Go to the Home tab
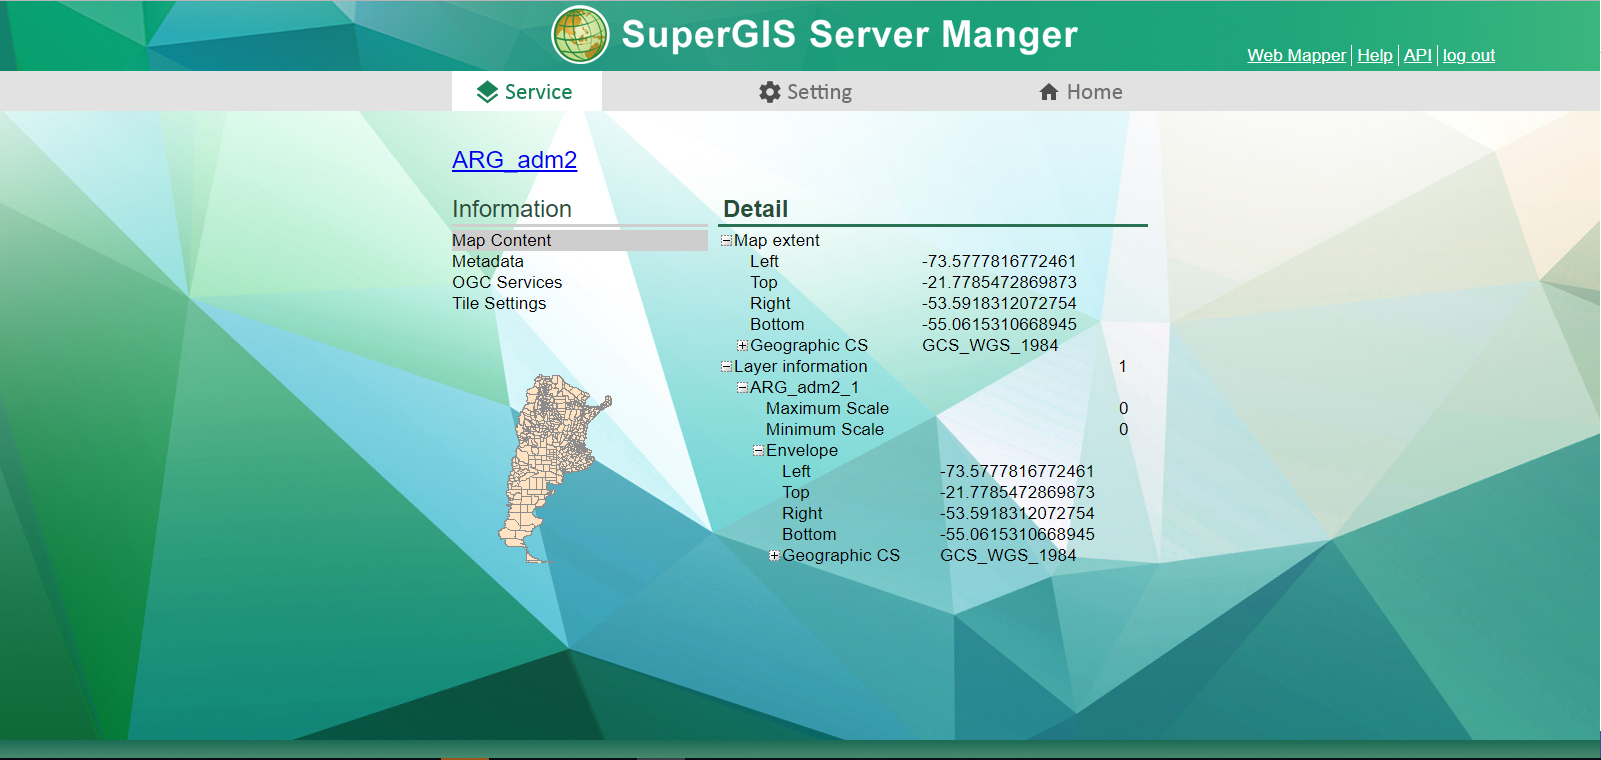The height and width of the screenshot is (760, 1601). (x=1081, y=91)
